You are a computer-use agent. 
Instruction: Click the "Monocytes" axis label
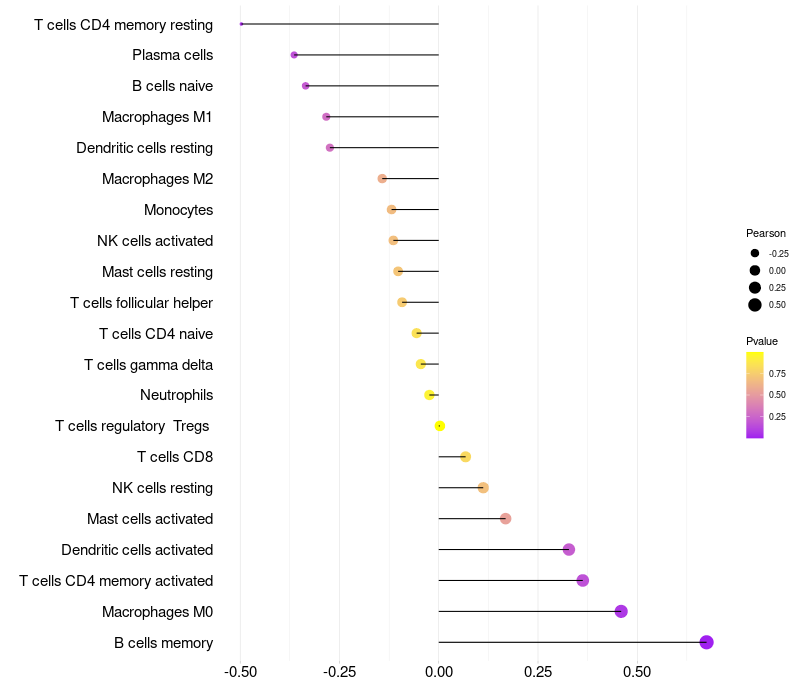[178, 210]
